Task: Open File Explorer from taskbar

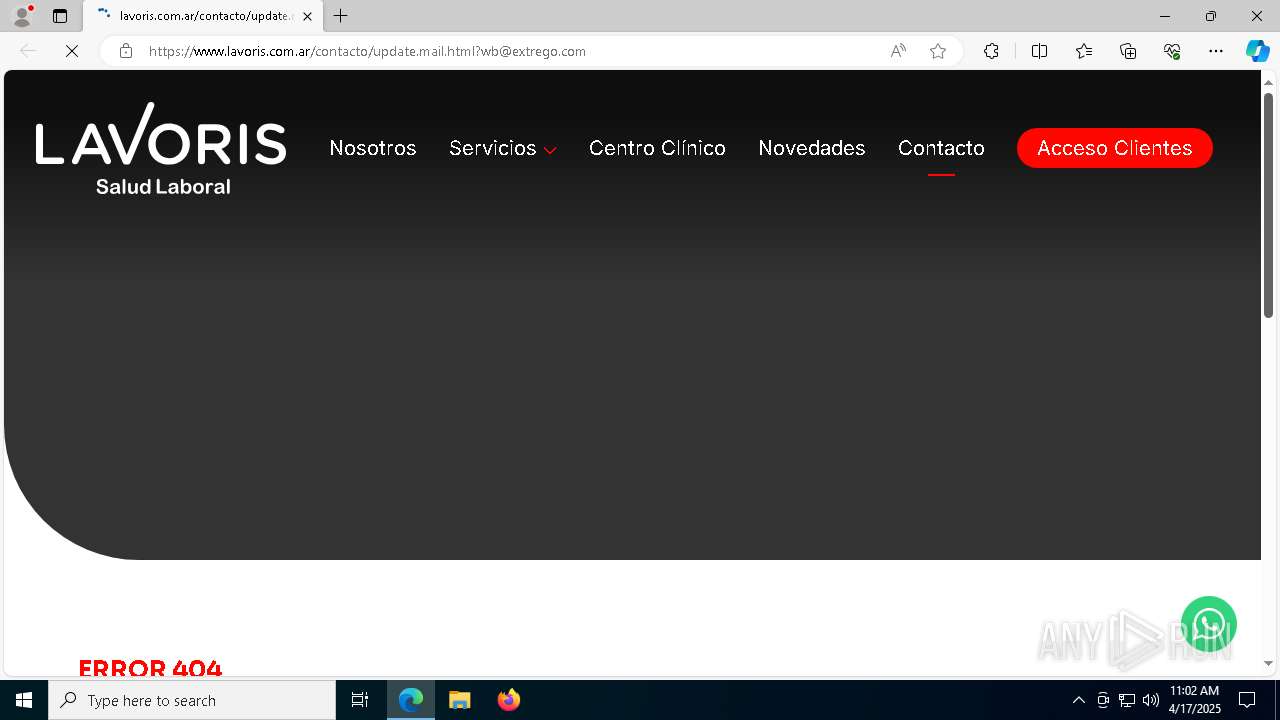Action: tap(460, 700)
